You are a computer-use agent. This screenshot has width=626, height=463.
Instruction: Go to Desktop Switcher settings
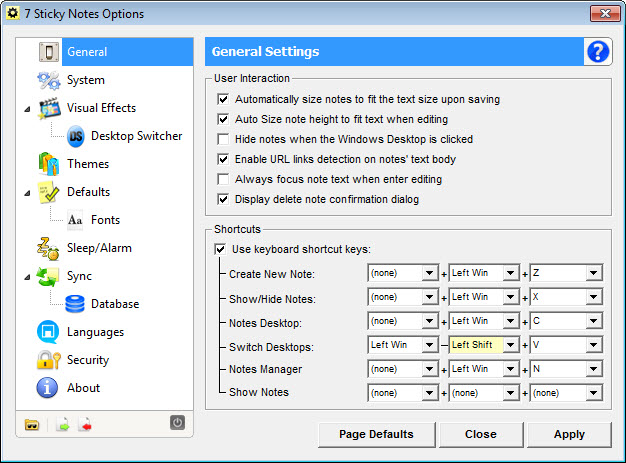[137, 136]
